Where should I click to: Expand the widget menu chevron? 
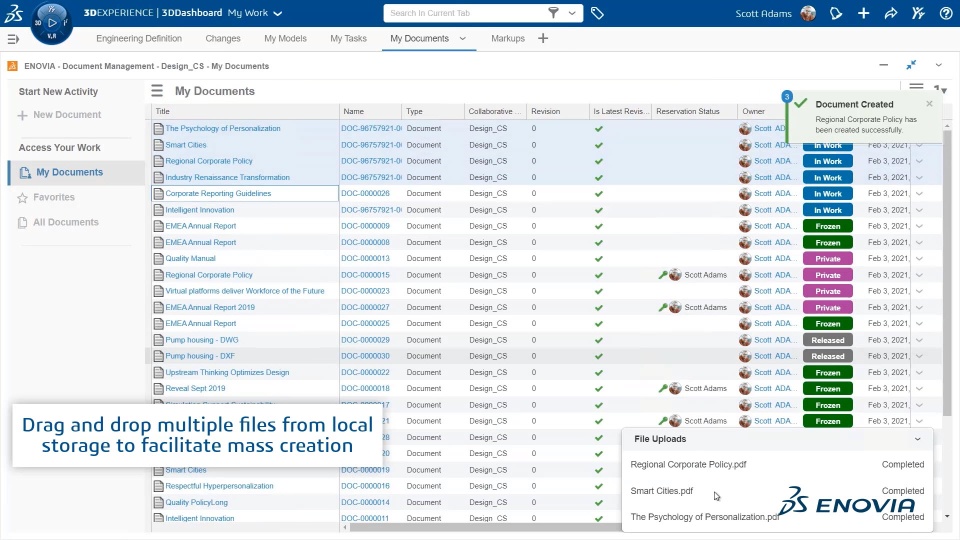[939, 65]
